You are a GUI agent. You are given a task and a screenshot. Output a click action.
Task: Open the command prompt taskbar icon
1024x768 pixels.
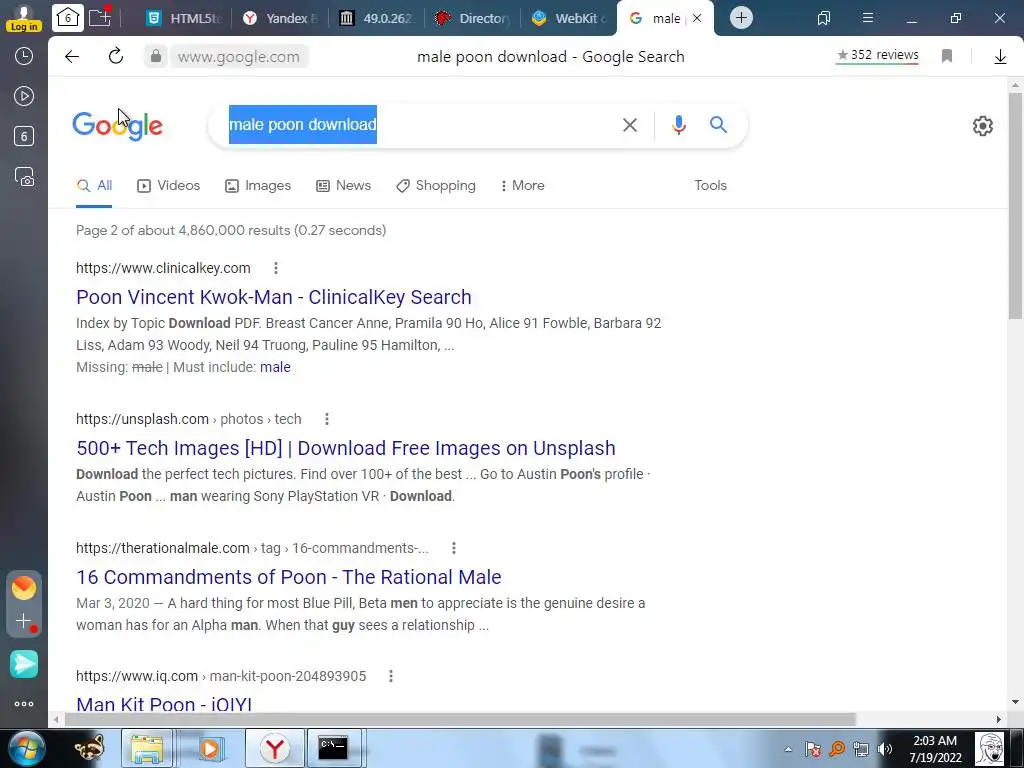(333, 748)
